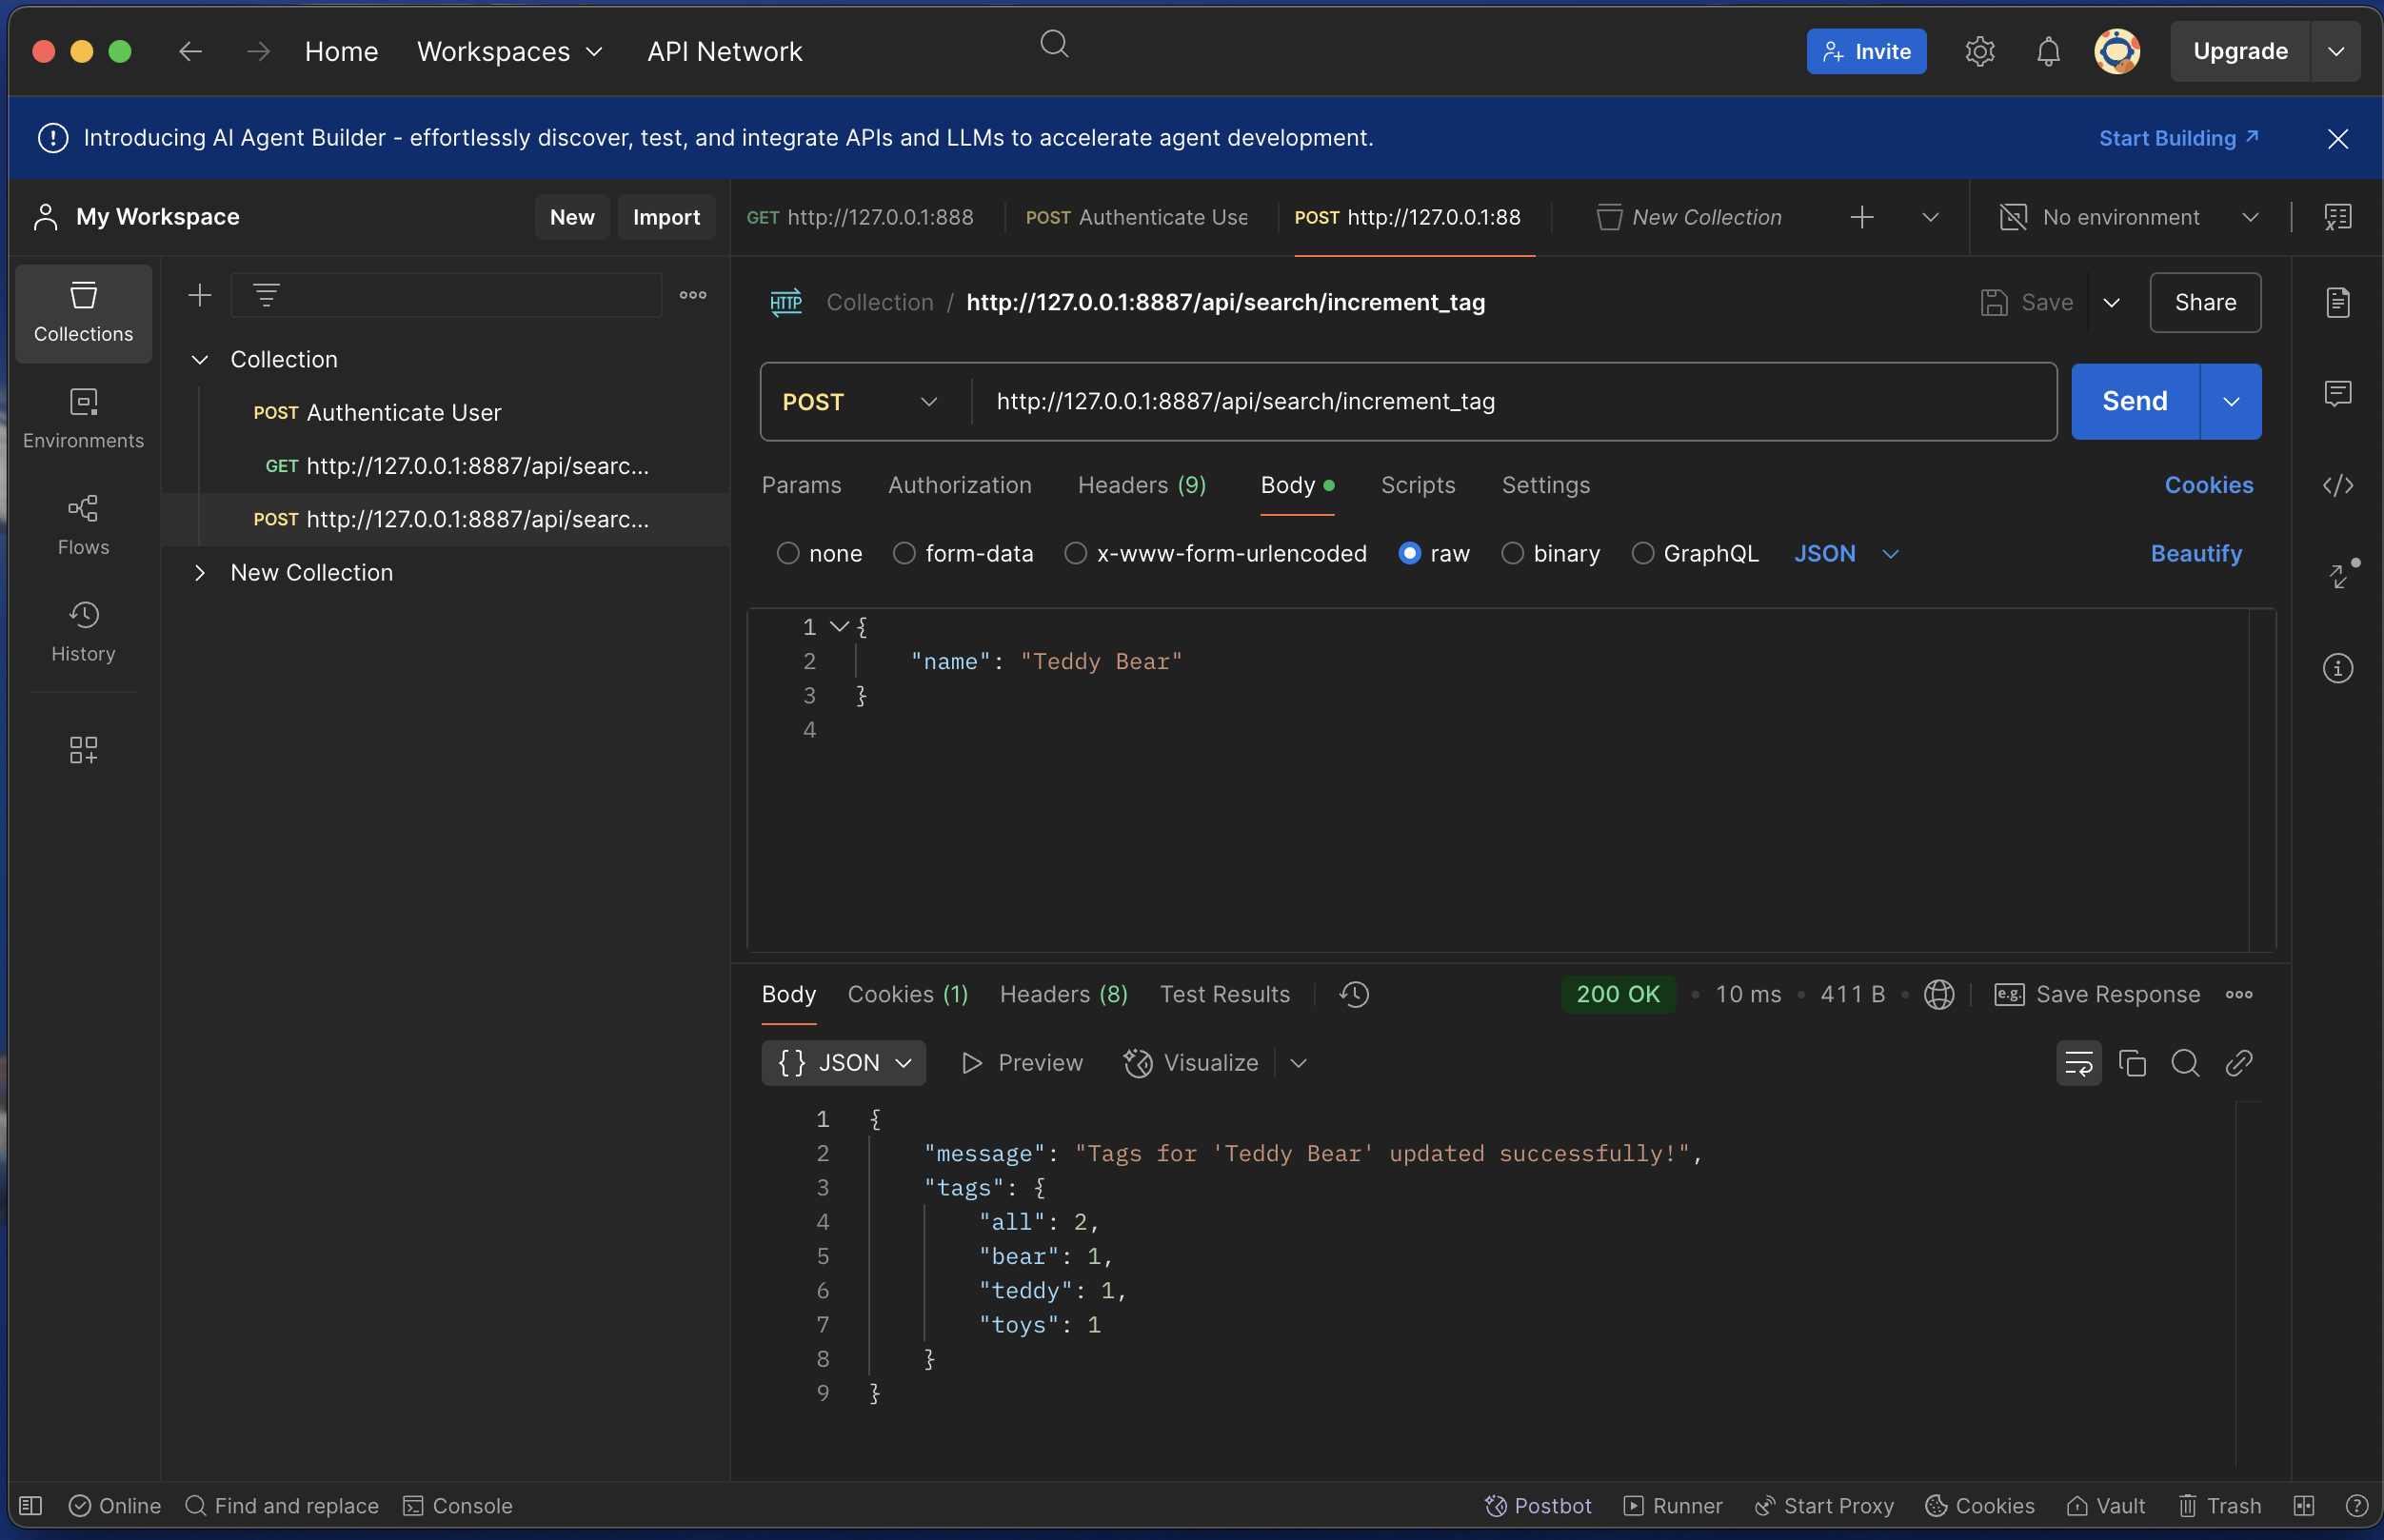Open collections more options ellipsis
This screenshot has width=2384, height=1540.
[x=693, y=295]
